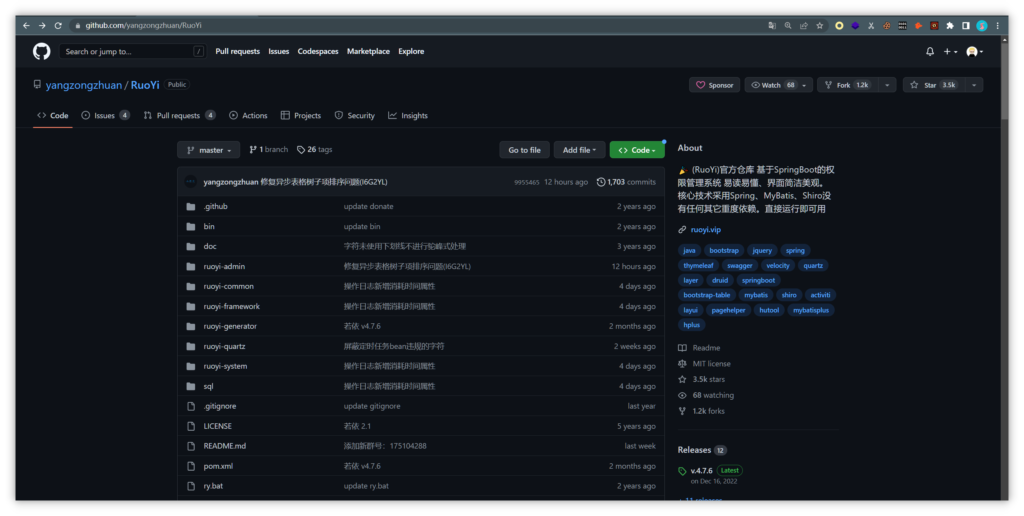This screenshot has width=1024, height=516.
Task: Click the zoom magnifier icon in address bar
Action: coord(788,25)
